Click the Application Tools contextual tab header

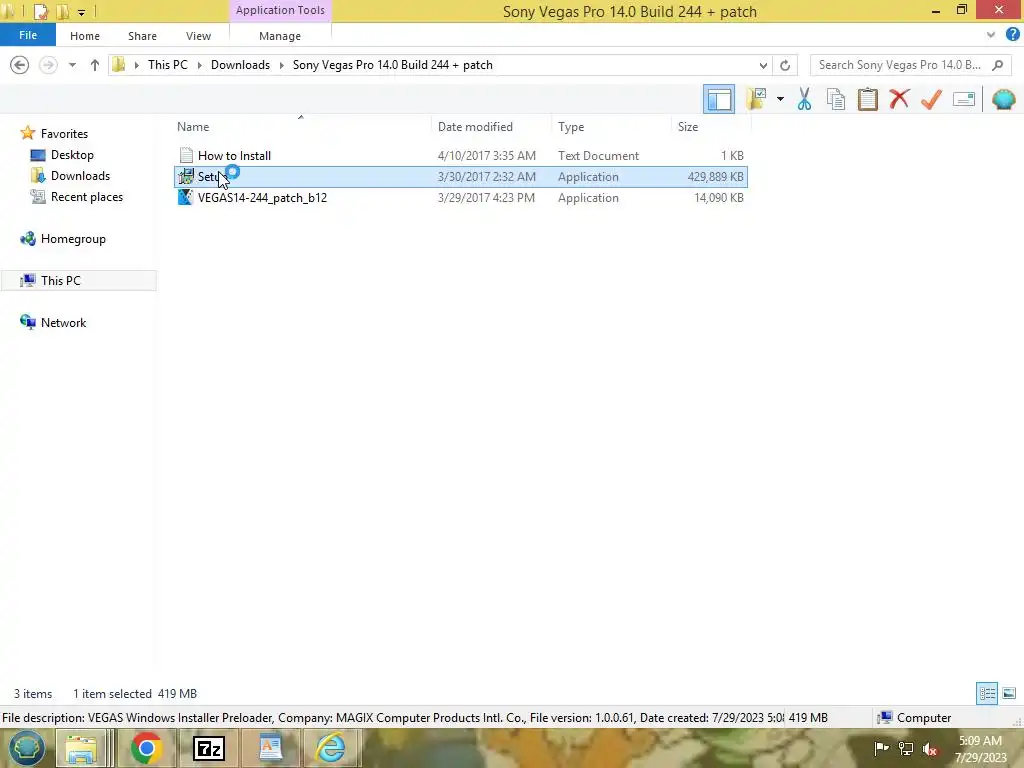(x=280, y=10)
